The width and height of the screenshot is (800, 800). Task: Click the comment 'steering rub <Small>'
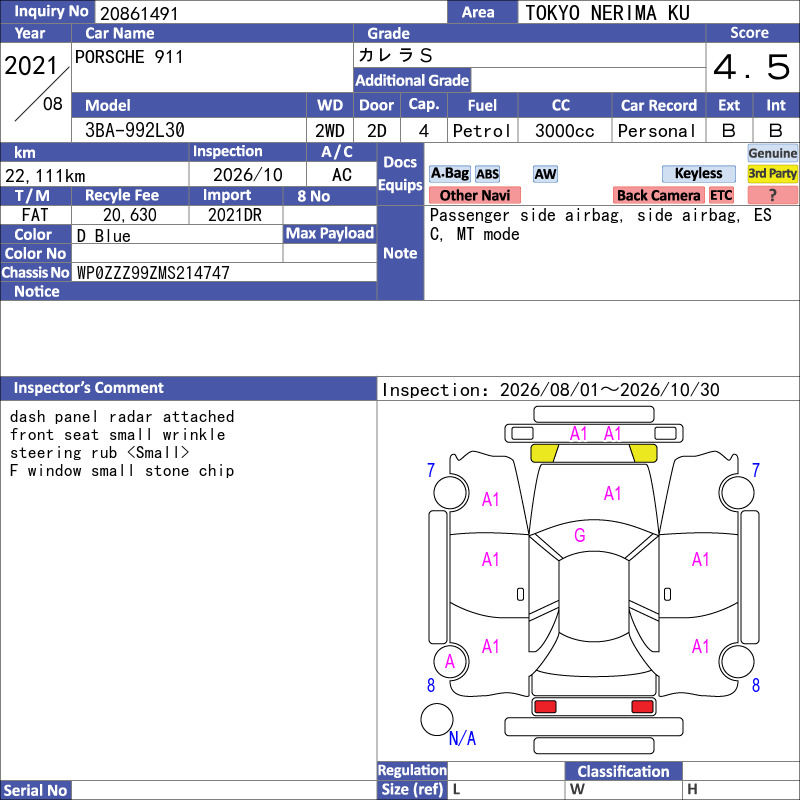click(x=99, y=453)
